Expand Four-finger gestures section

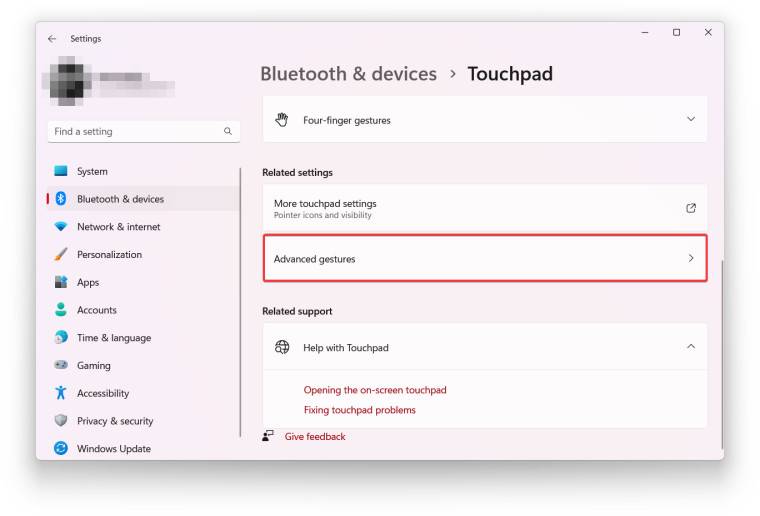(x=690, y=120)
